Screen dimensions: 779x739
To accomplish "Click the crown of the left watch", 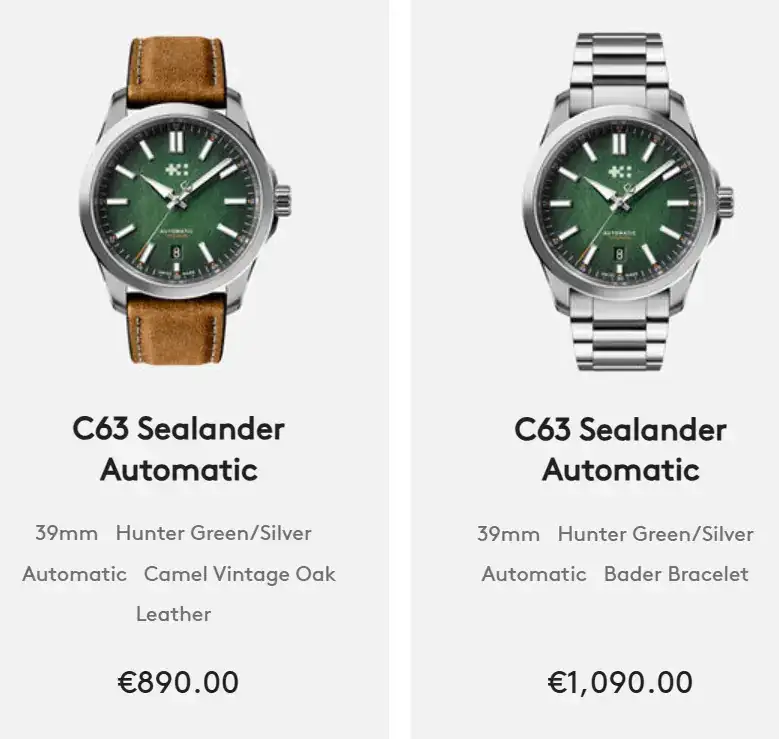I will tap(282, 200).
